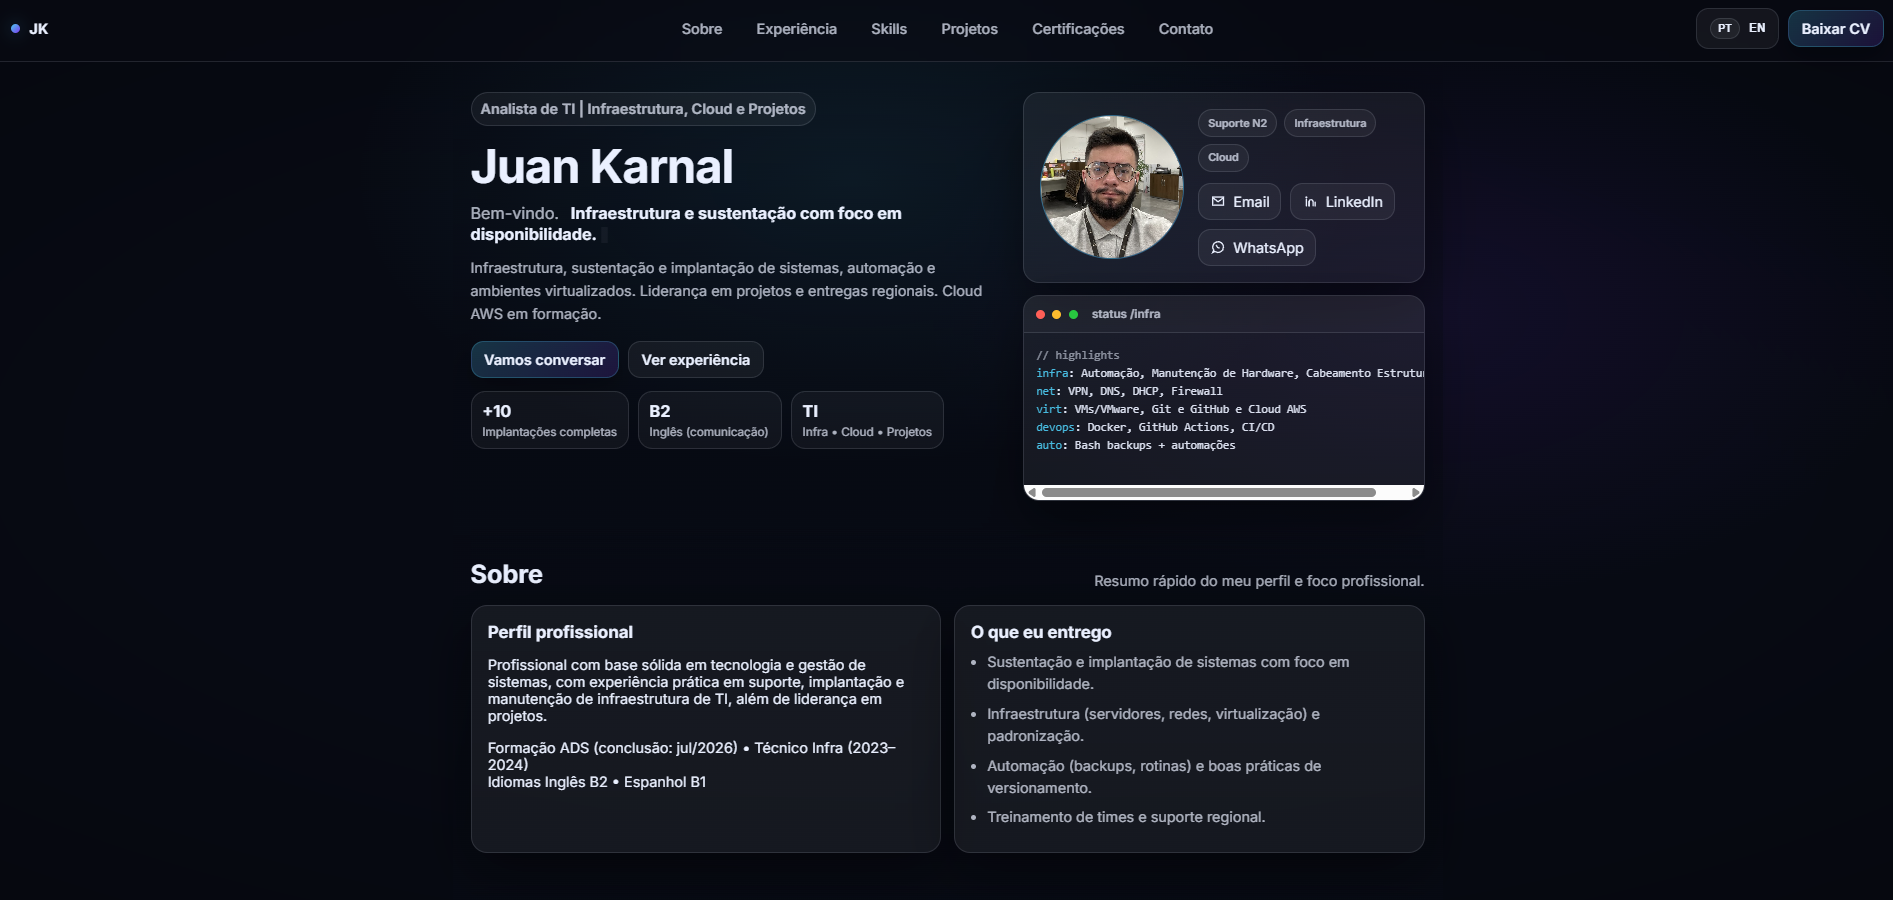Image resolution: width=1893 pixels, height=900 pixels.
Task: Click the Baixar CV button
Action: [1834, 28]
